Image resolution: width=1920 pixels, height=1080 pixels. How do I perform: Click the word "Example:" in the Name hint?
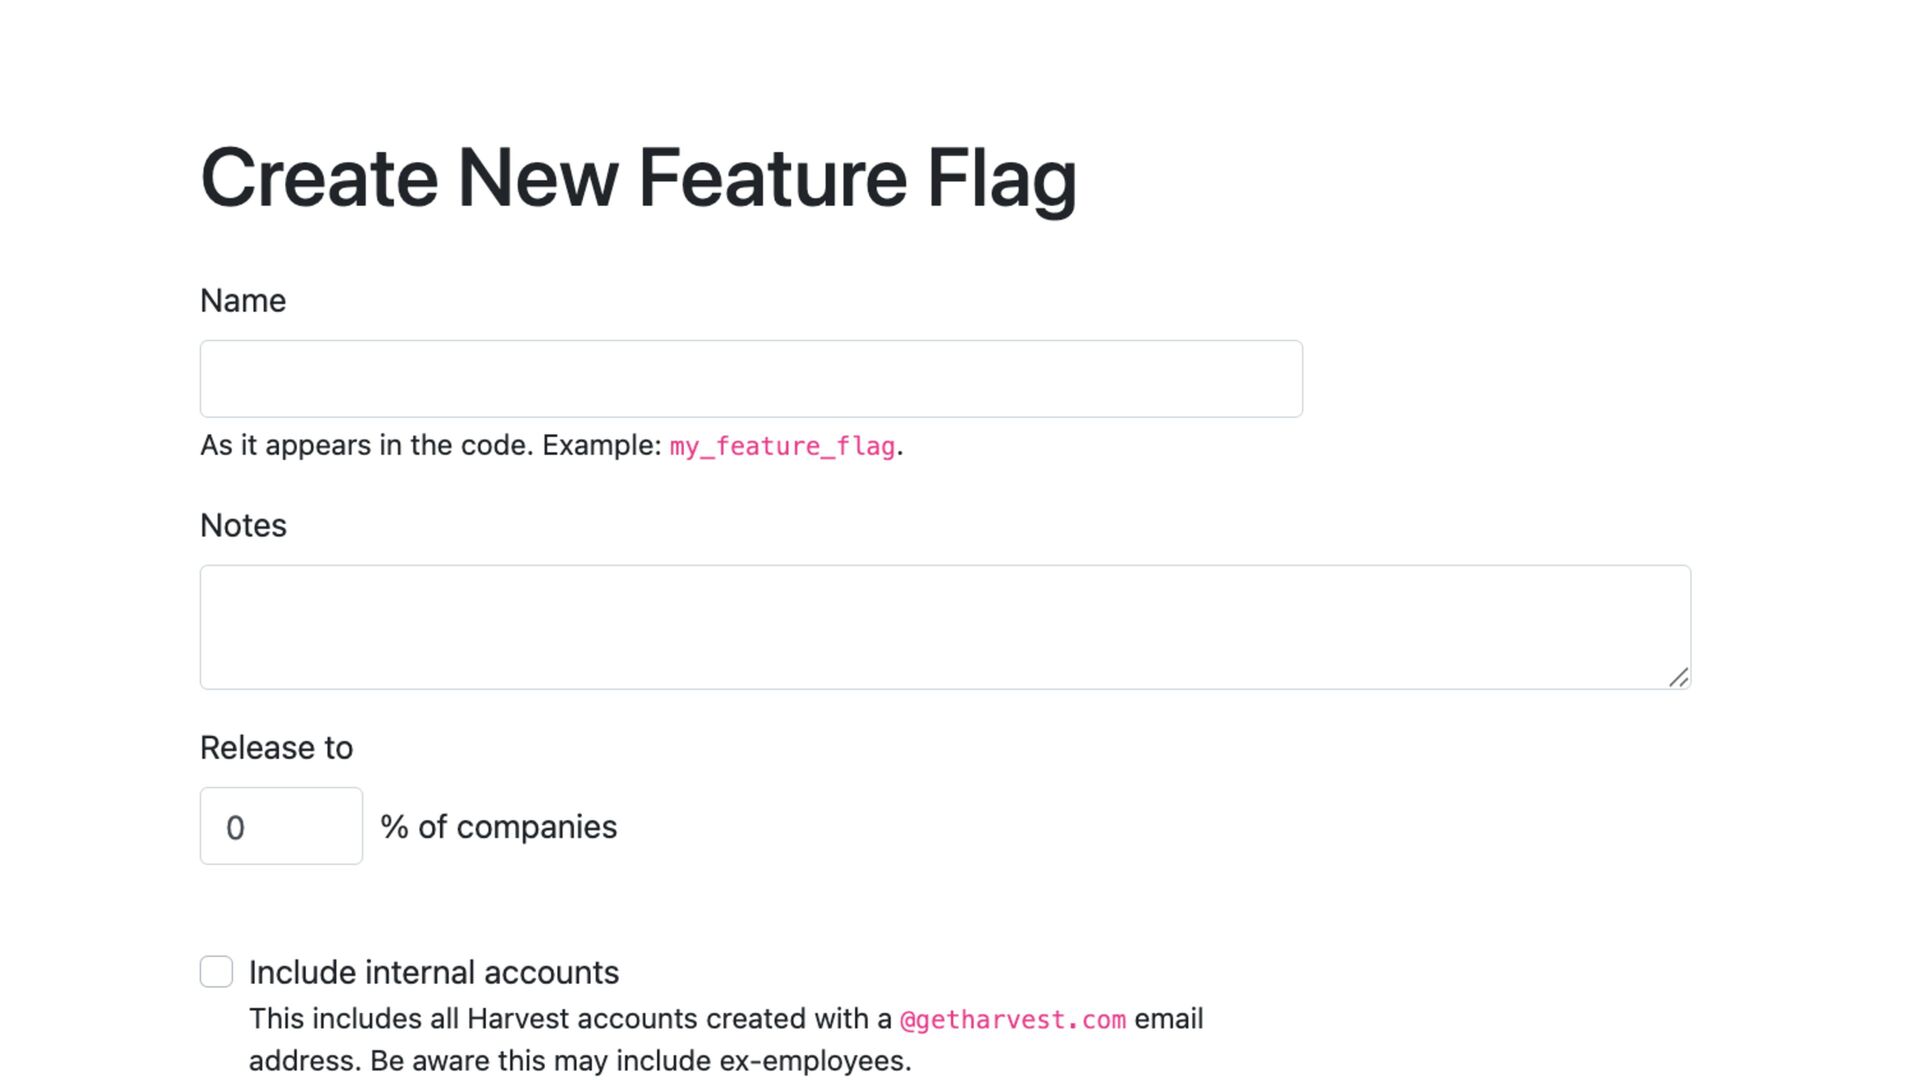pyautogui.click(x=601, y=446)
